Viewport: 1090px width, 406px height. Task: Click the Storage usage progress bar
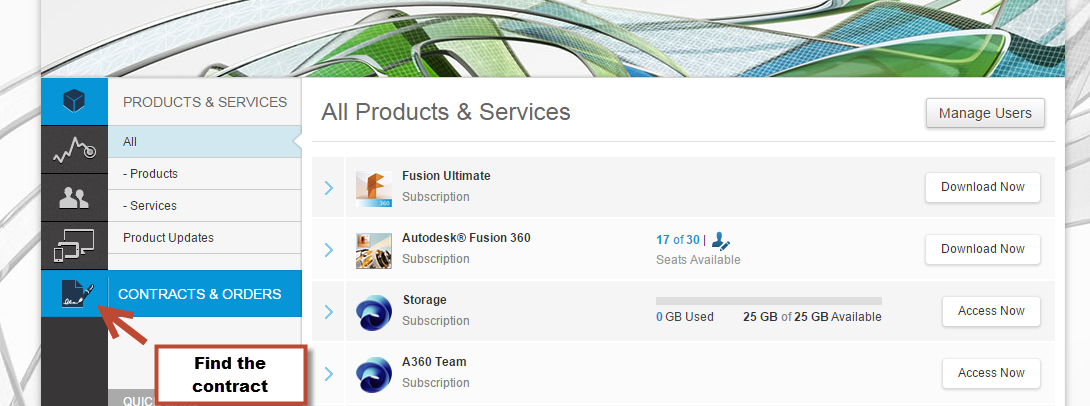click(x=769, y=301)
